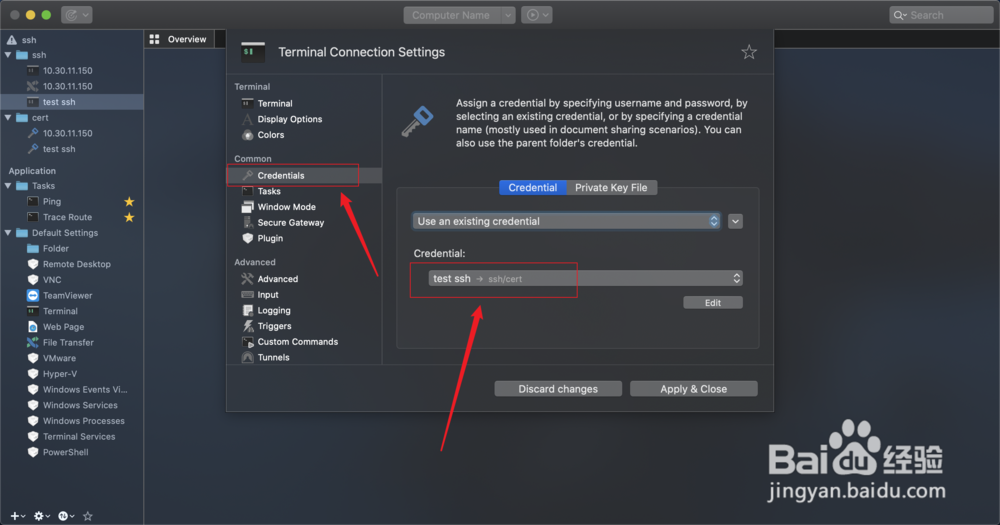Open the Window Mode settings icon
The image size is (1000, 525).
pyautogui.click(x=247, y=207)
